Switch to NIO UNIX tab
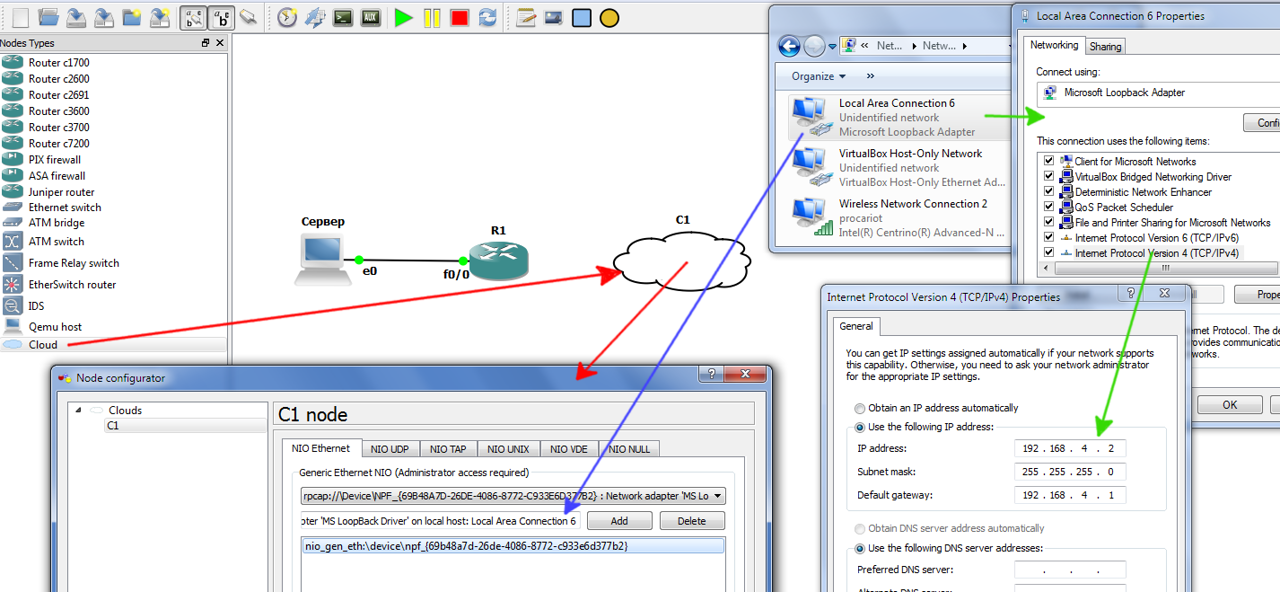The height and width of the screenshot is (592, 1280). pos(510,449)
